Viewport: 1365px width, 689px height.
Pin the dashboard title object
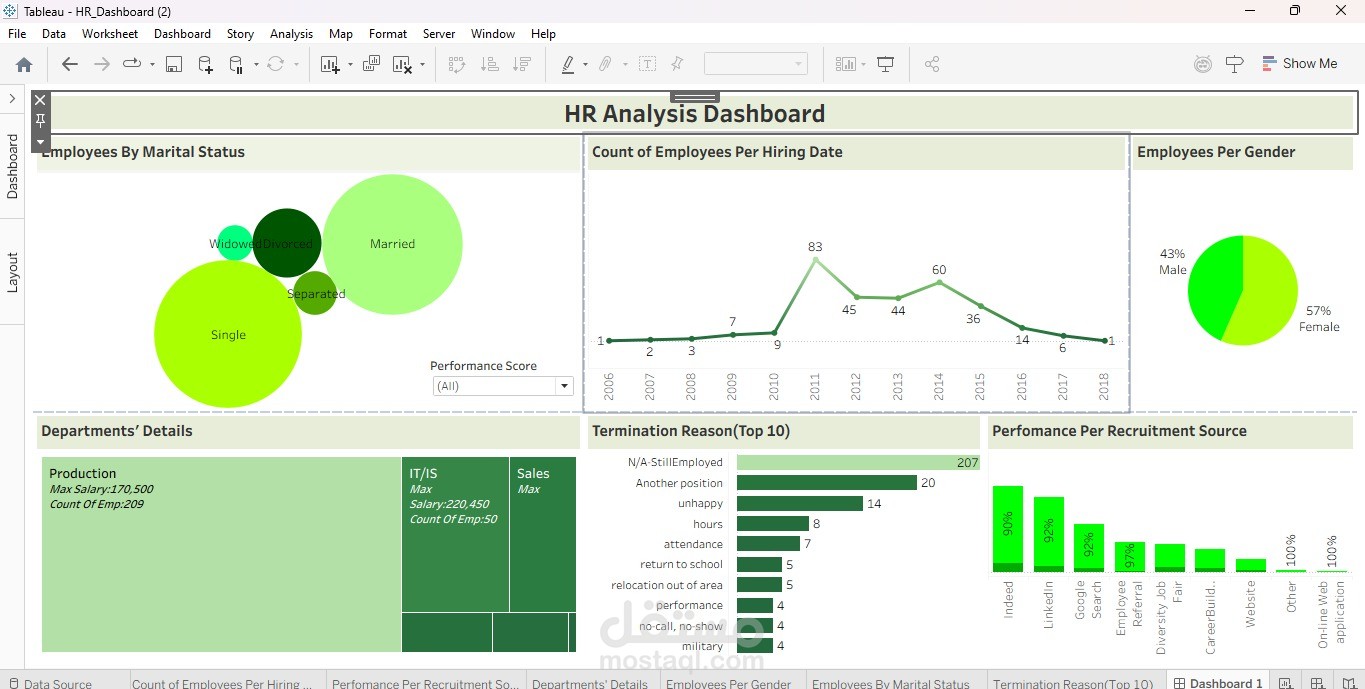coord(40,120)
